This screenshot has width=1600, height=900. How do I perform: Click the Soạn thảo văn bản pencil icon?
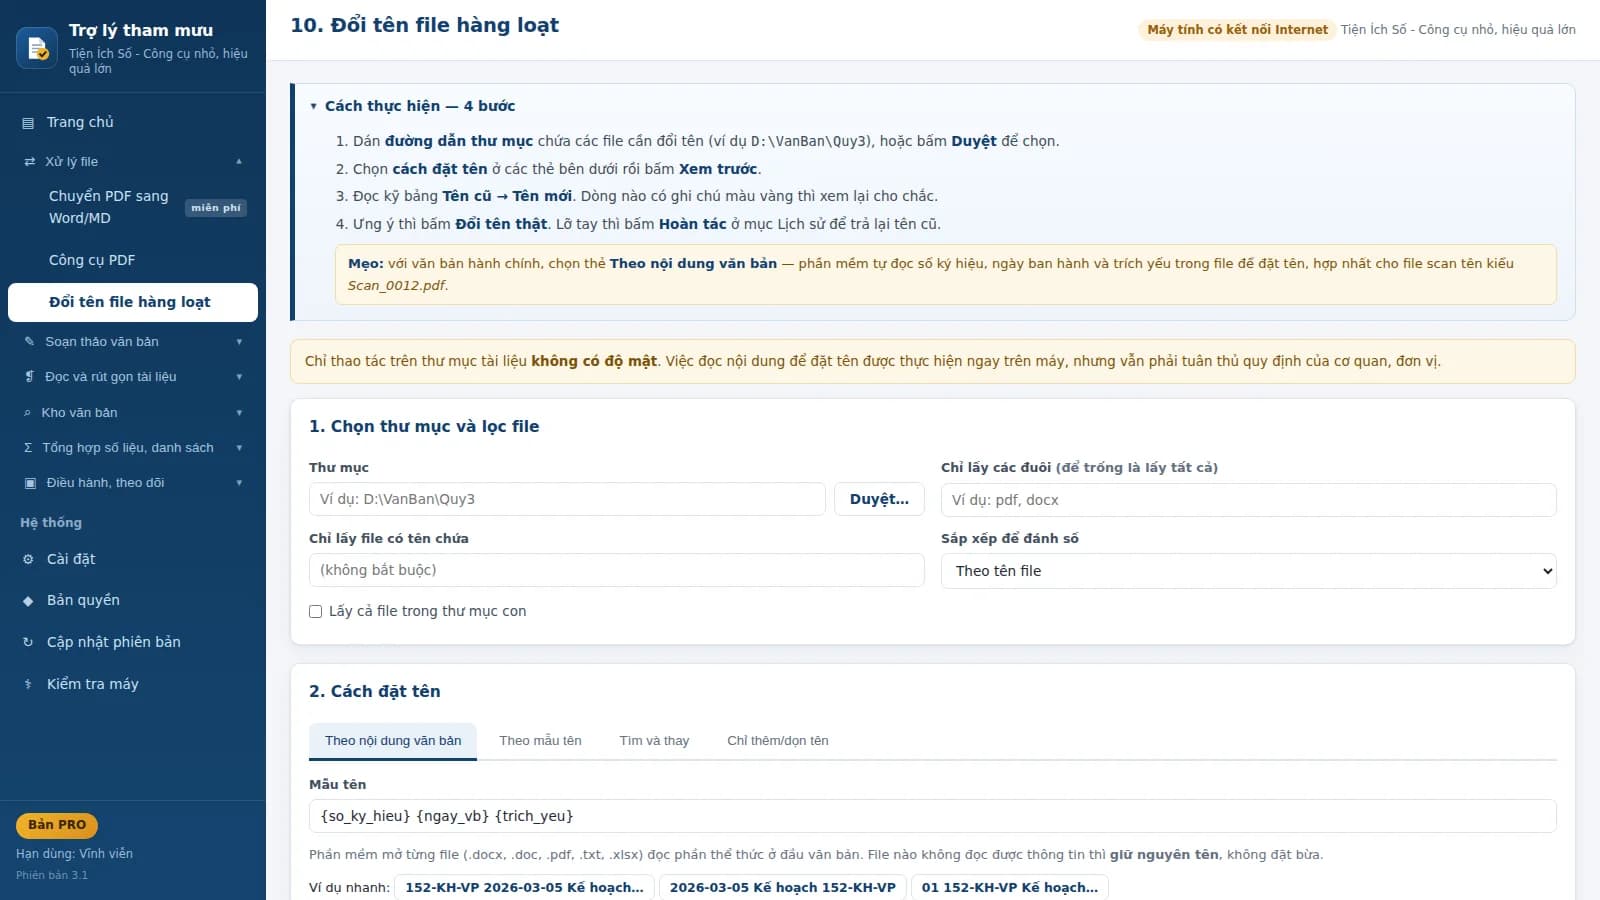(x=29, y=342)
